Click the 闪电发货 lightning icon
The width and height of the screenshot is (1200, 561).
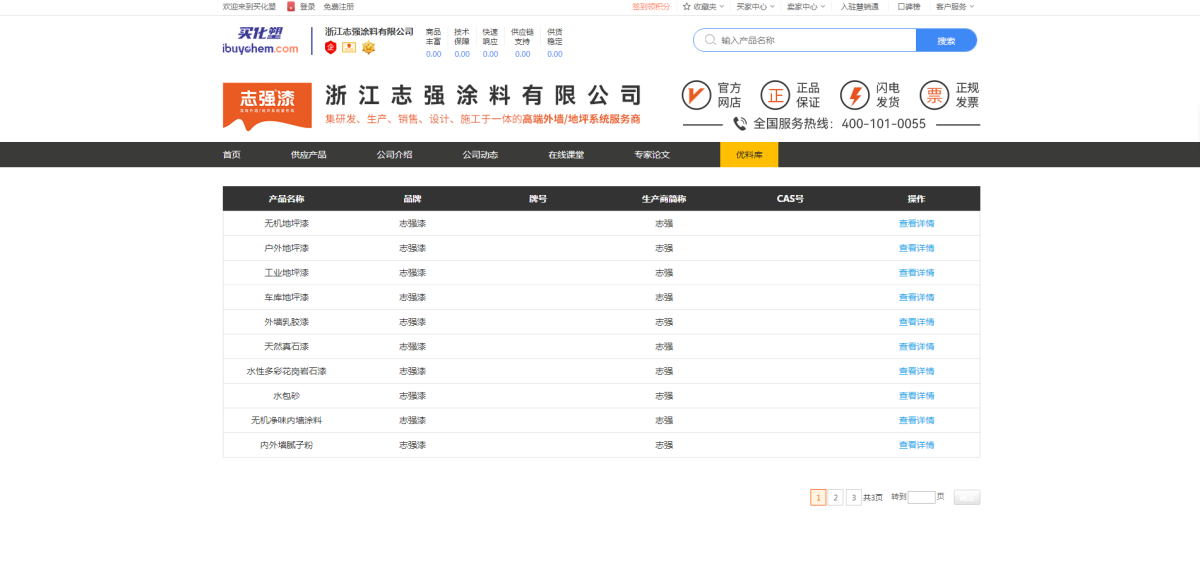click(x=855, y=95)
